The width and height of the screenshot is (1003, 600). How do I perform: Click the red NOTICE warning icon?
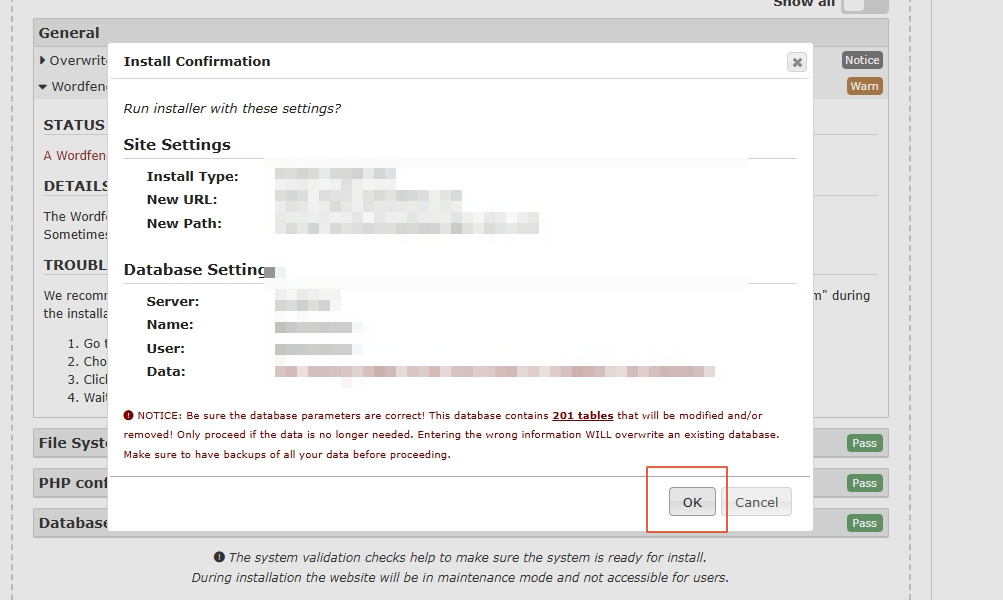tap(128, 415)
